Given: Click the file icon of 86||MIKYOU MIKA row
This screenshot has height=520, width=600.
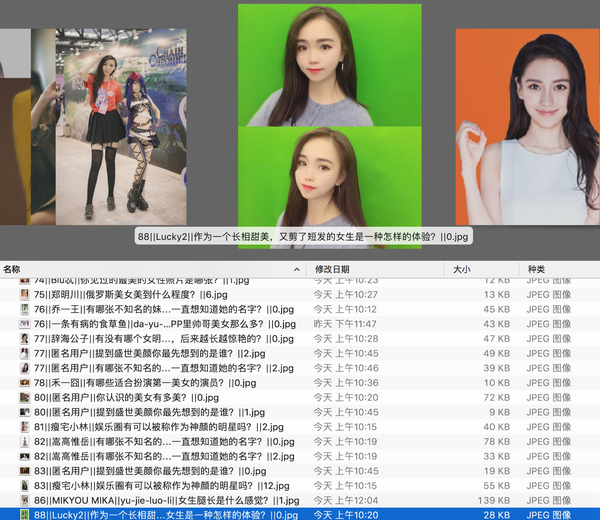Looking at the screenshot, I should click(24, 500).
